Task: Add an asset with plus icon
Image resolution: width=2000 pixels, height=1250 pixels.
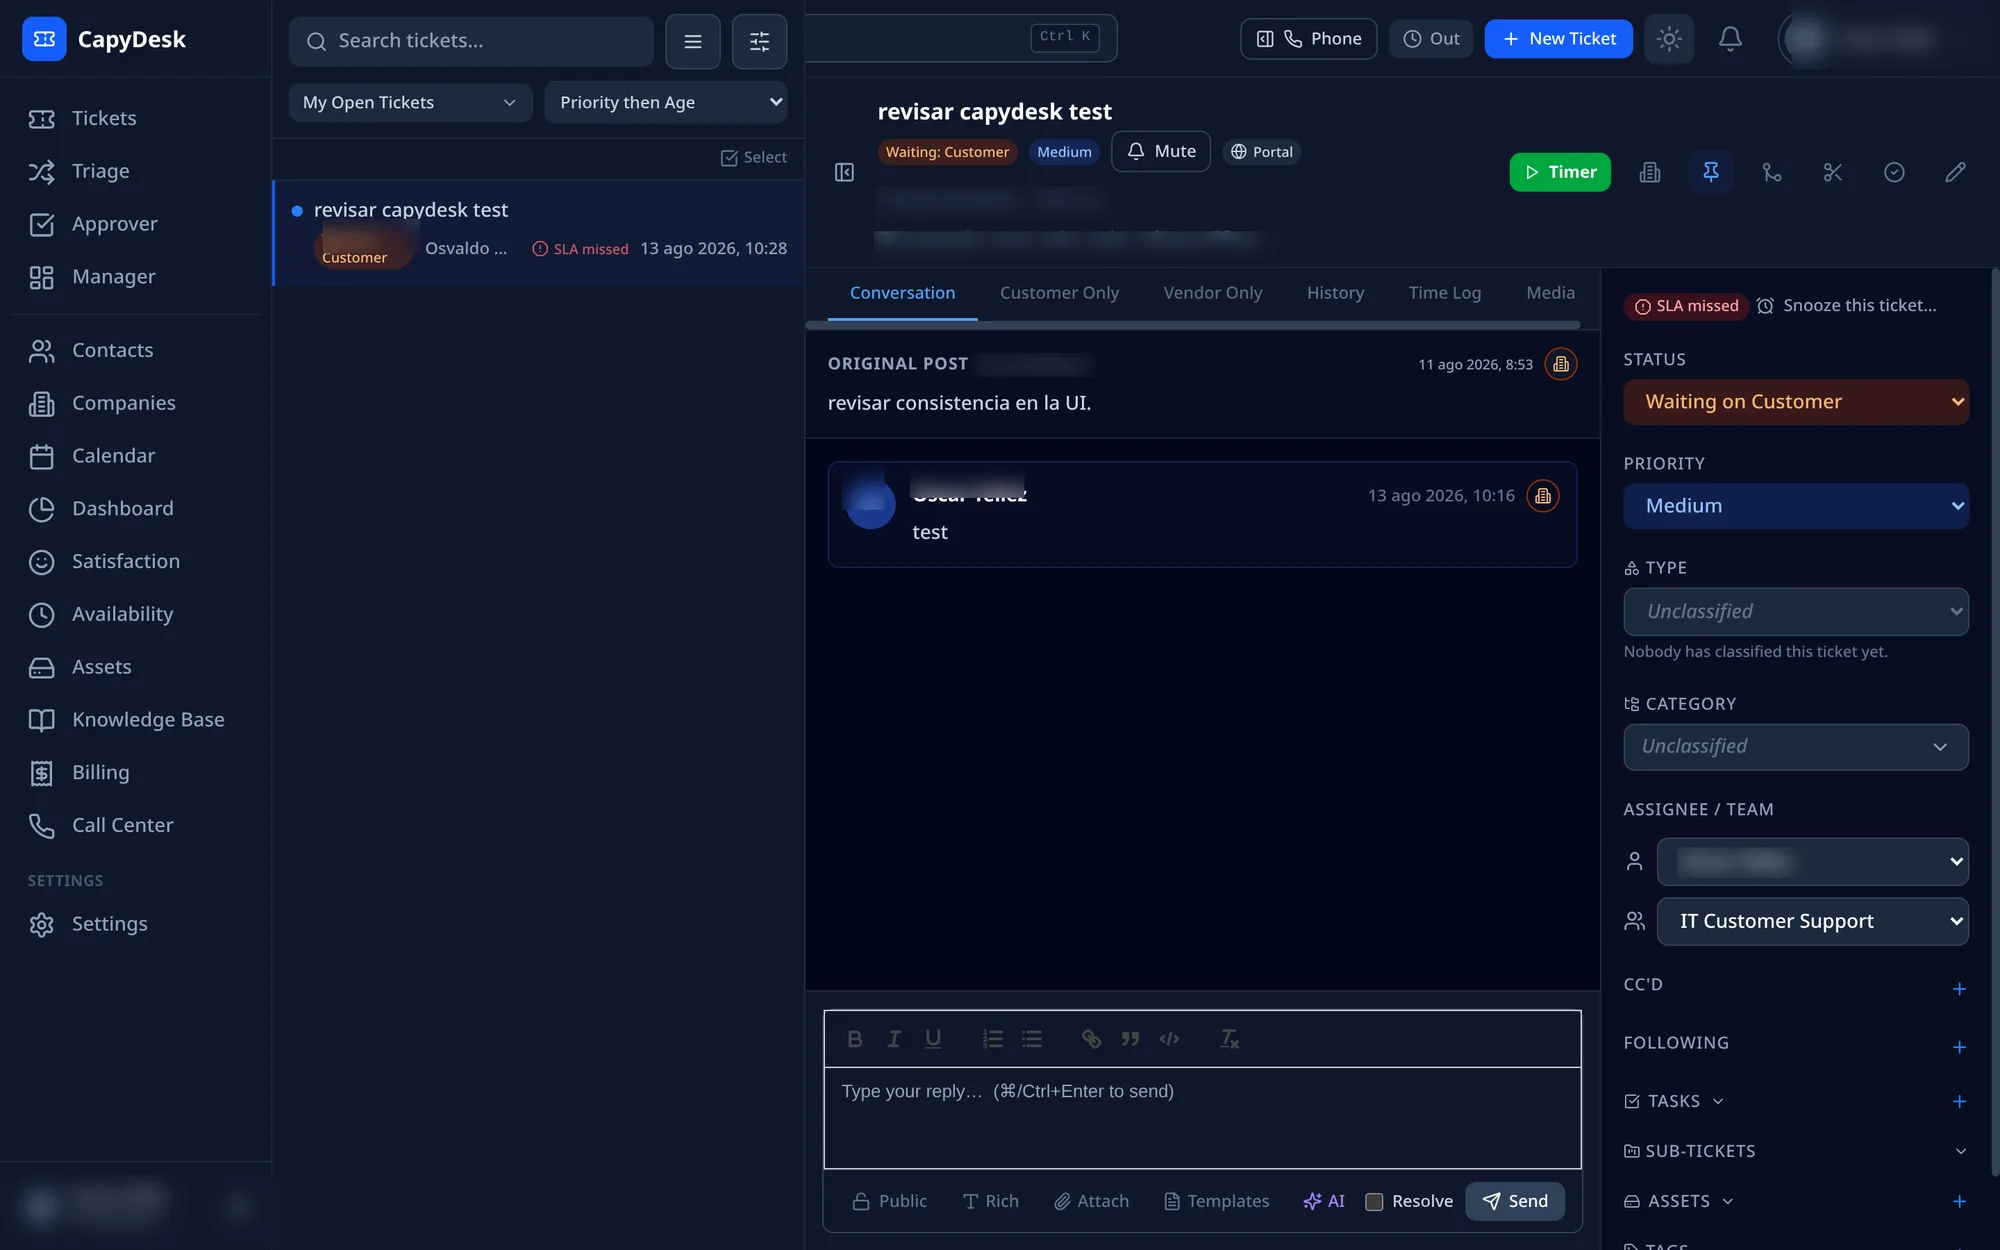Action: click(1959, 1201)
